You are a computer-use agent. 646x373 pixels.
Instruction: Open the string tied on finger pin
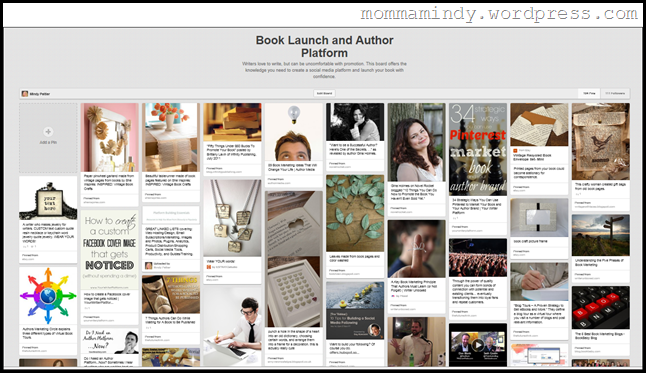click(417, 249)
